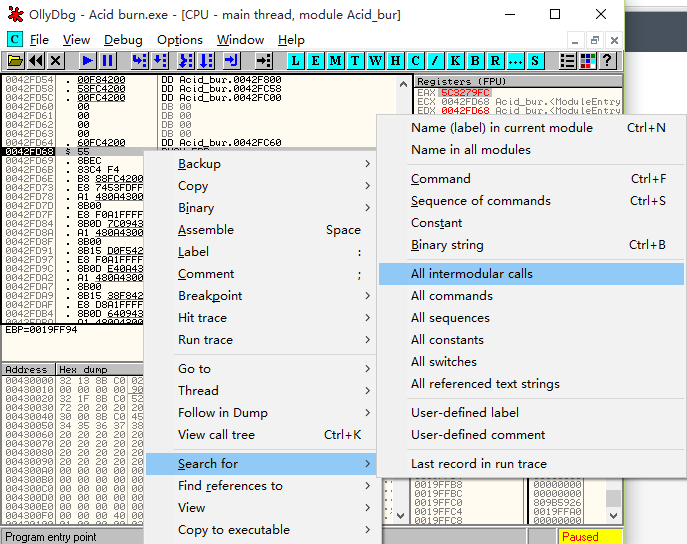Open the Help menu

click(x=291, y=40)
